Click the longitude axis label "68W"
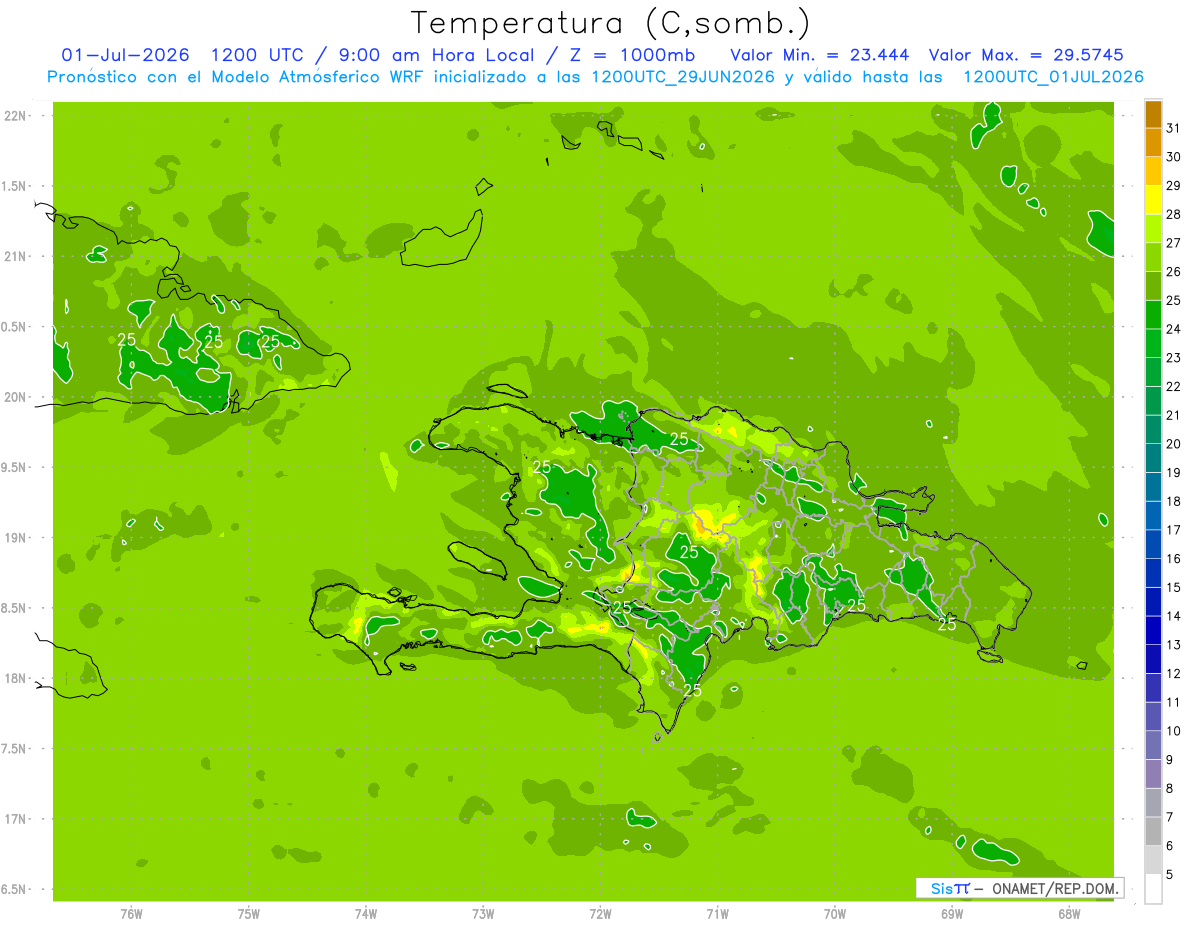1200x927 pixels. (x=1069, y=914)
